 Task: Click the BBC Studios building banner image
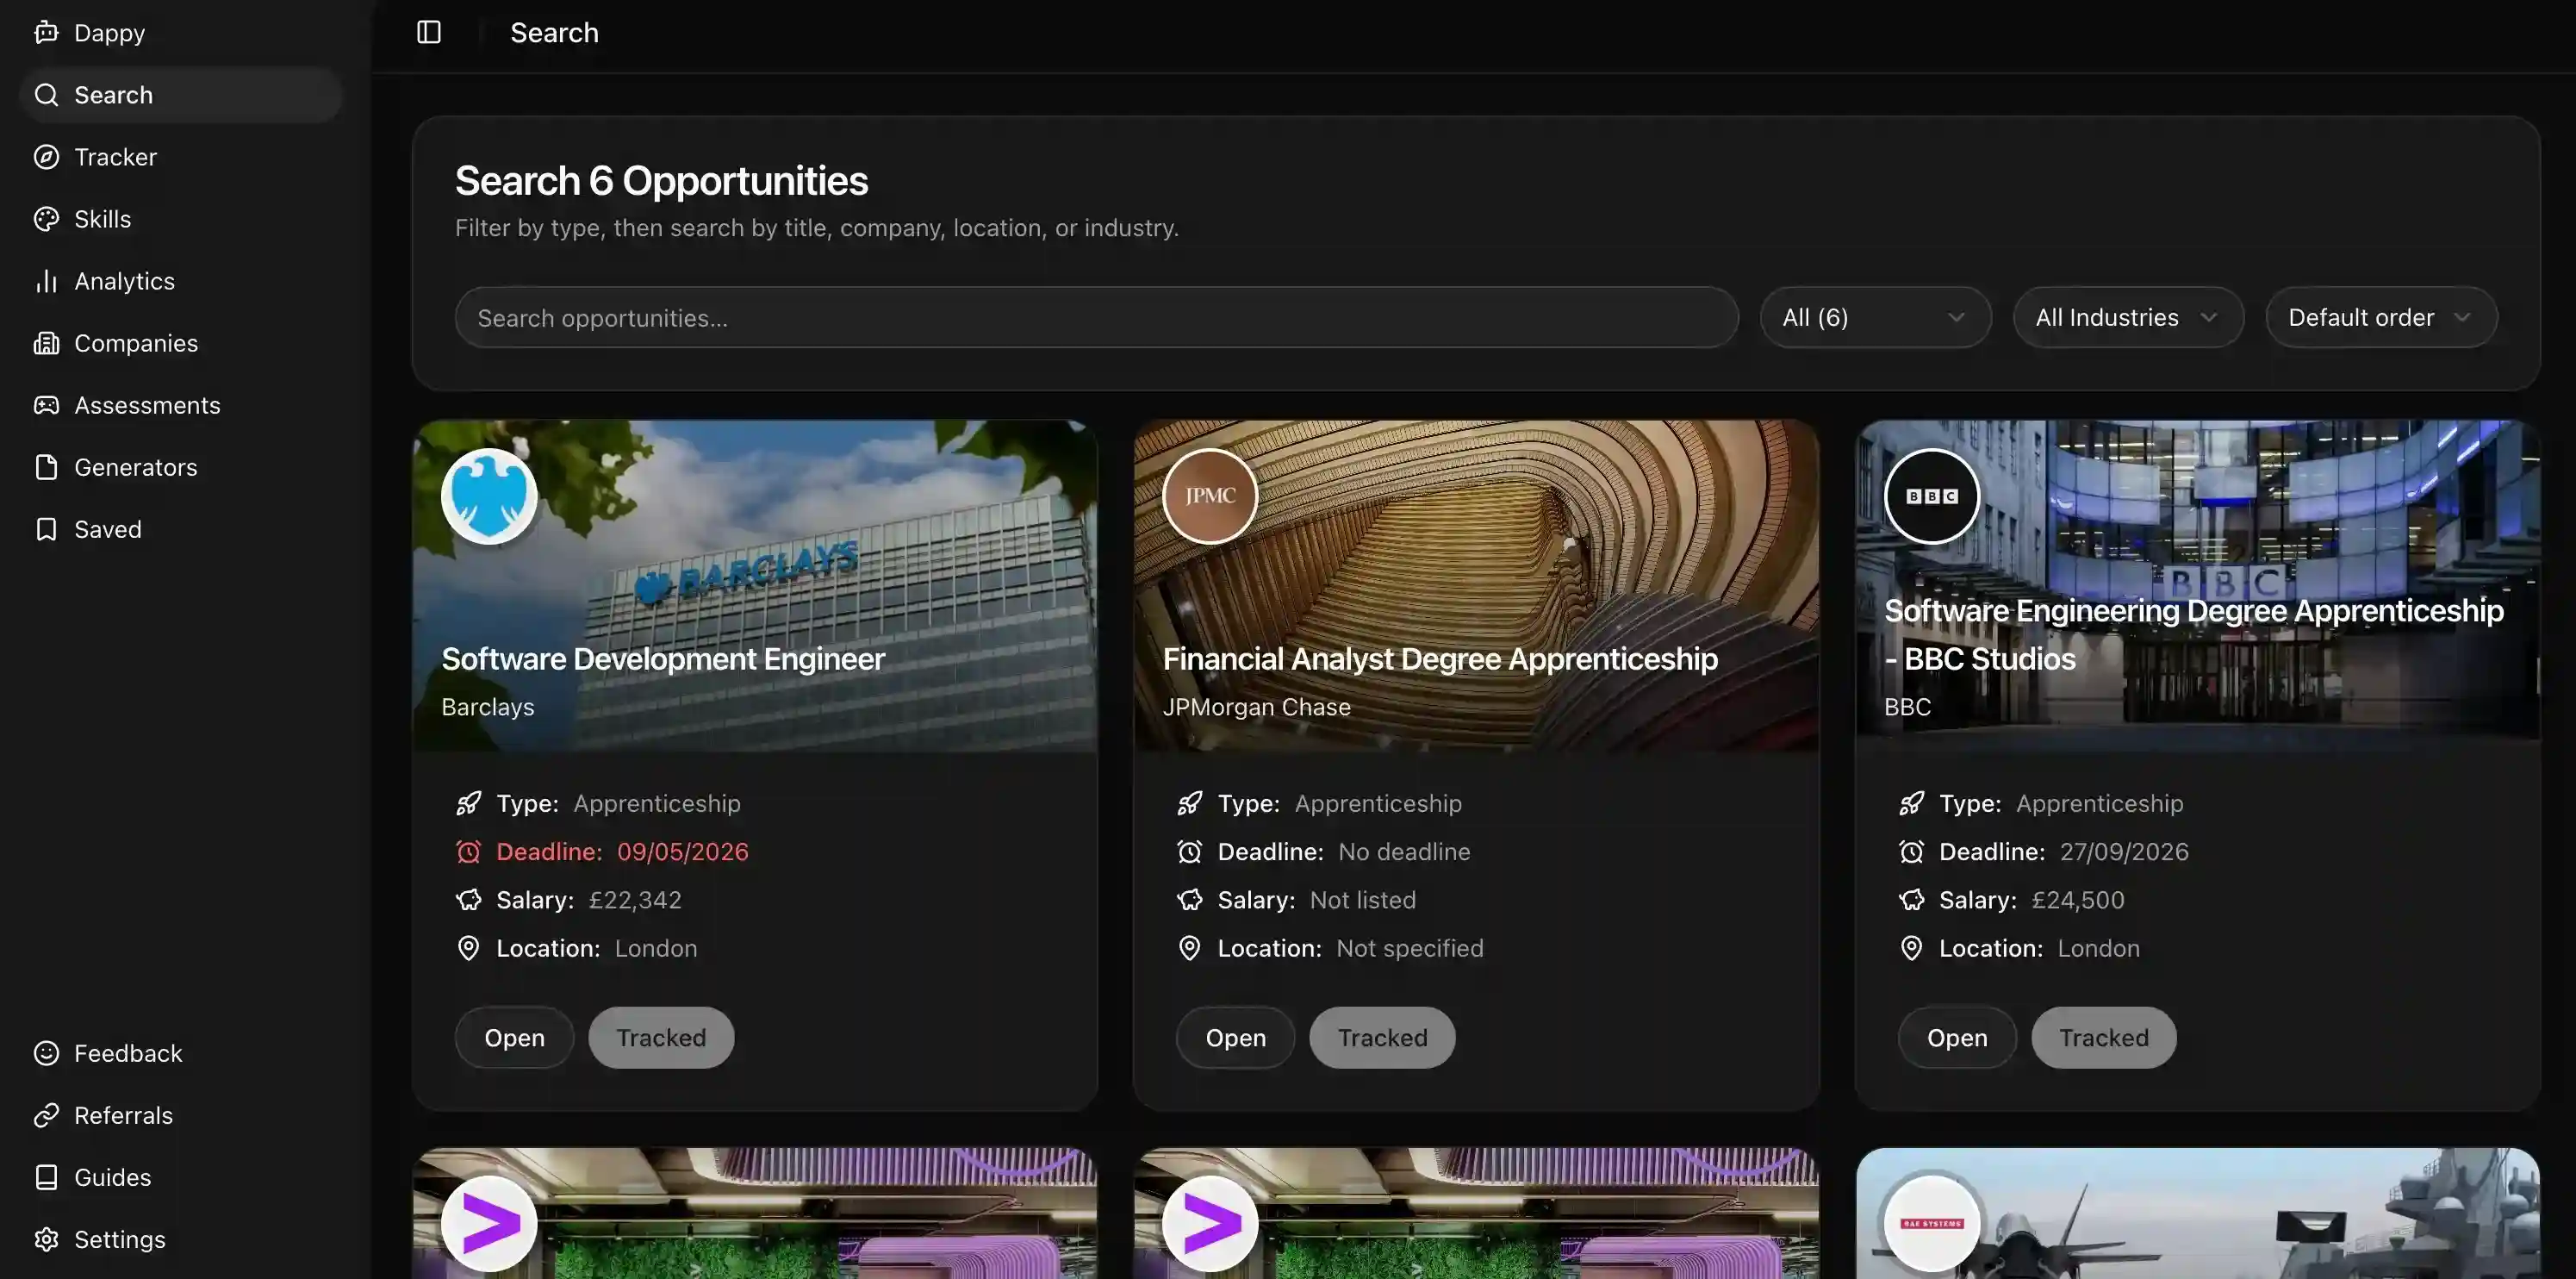[x=2198, y=585]
